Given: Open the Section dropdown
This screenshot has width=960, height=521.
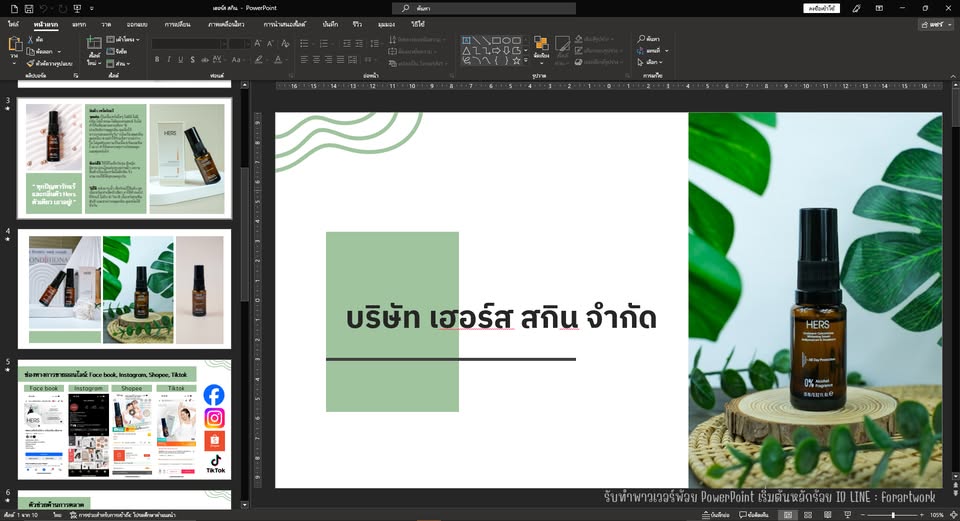Looking at the screenshot, I should [x=118, y=63].
